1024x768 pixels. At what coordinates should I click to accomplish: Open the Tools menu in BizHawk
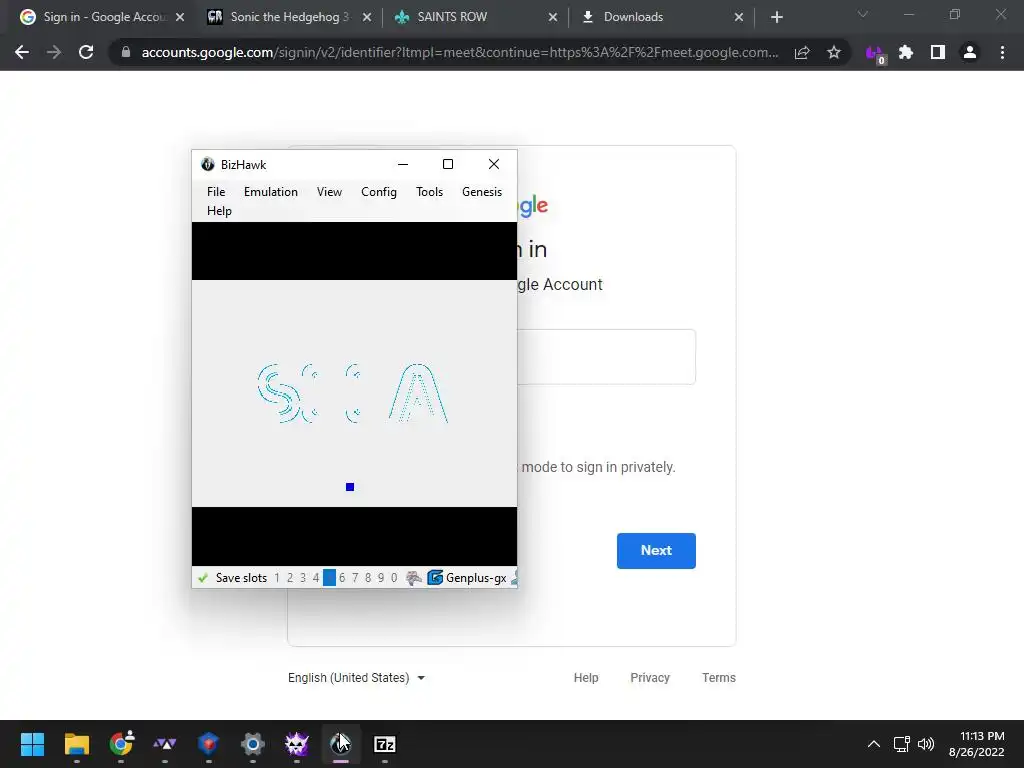[x=429, y=191]
